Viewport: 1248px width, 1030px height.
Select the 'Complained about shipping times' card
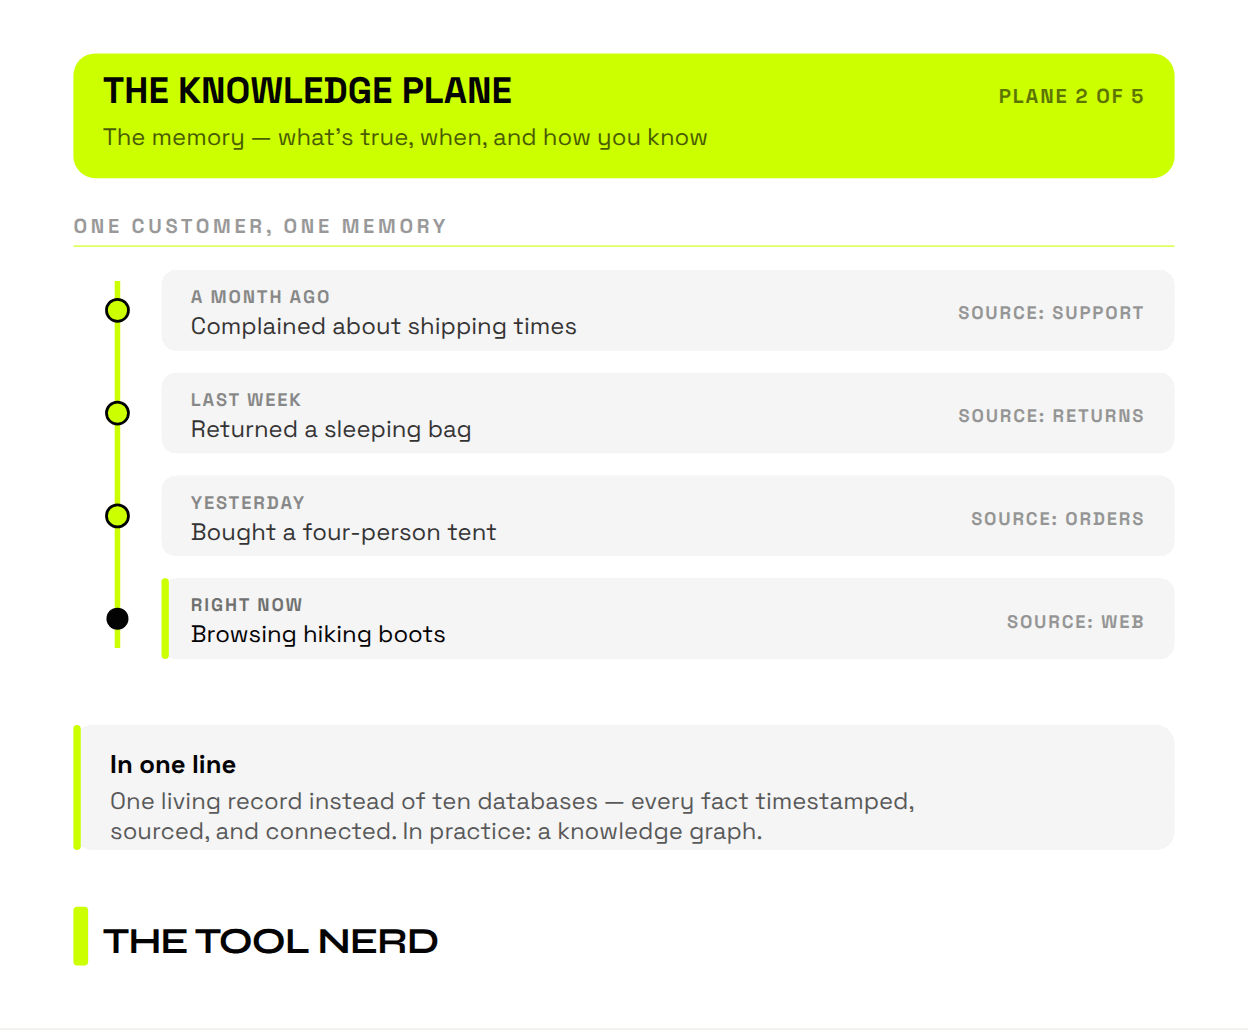click(668, 311)
